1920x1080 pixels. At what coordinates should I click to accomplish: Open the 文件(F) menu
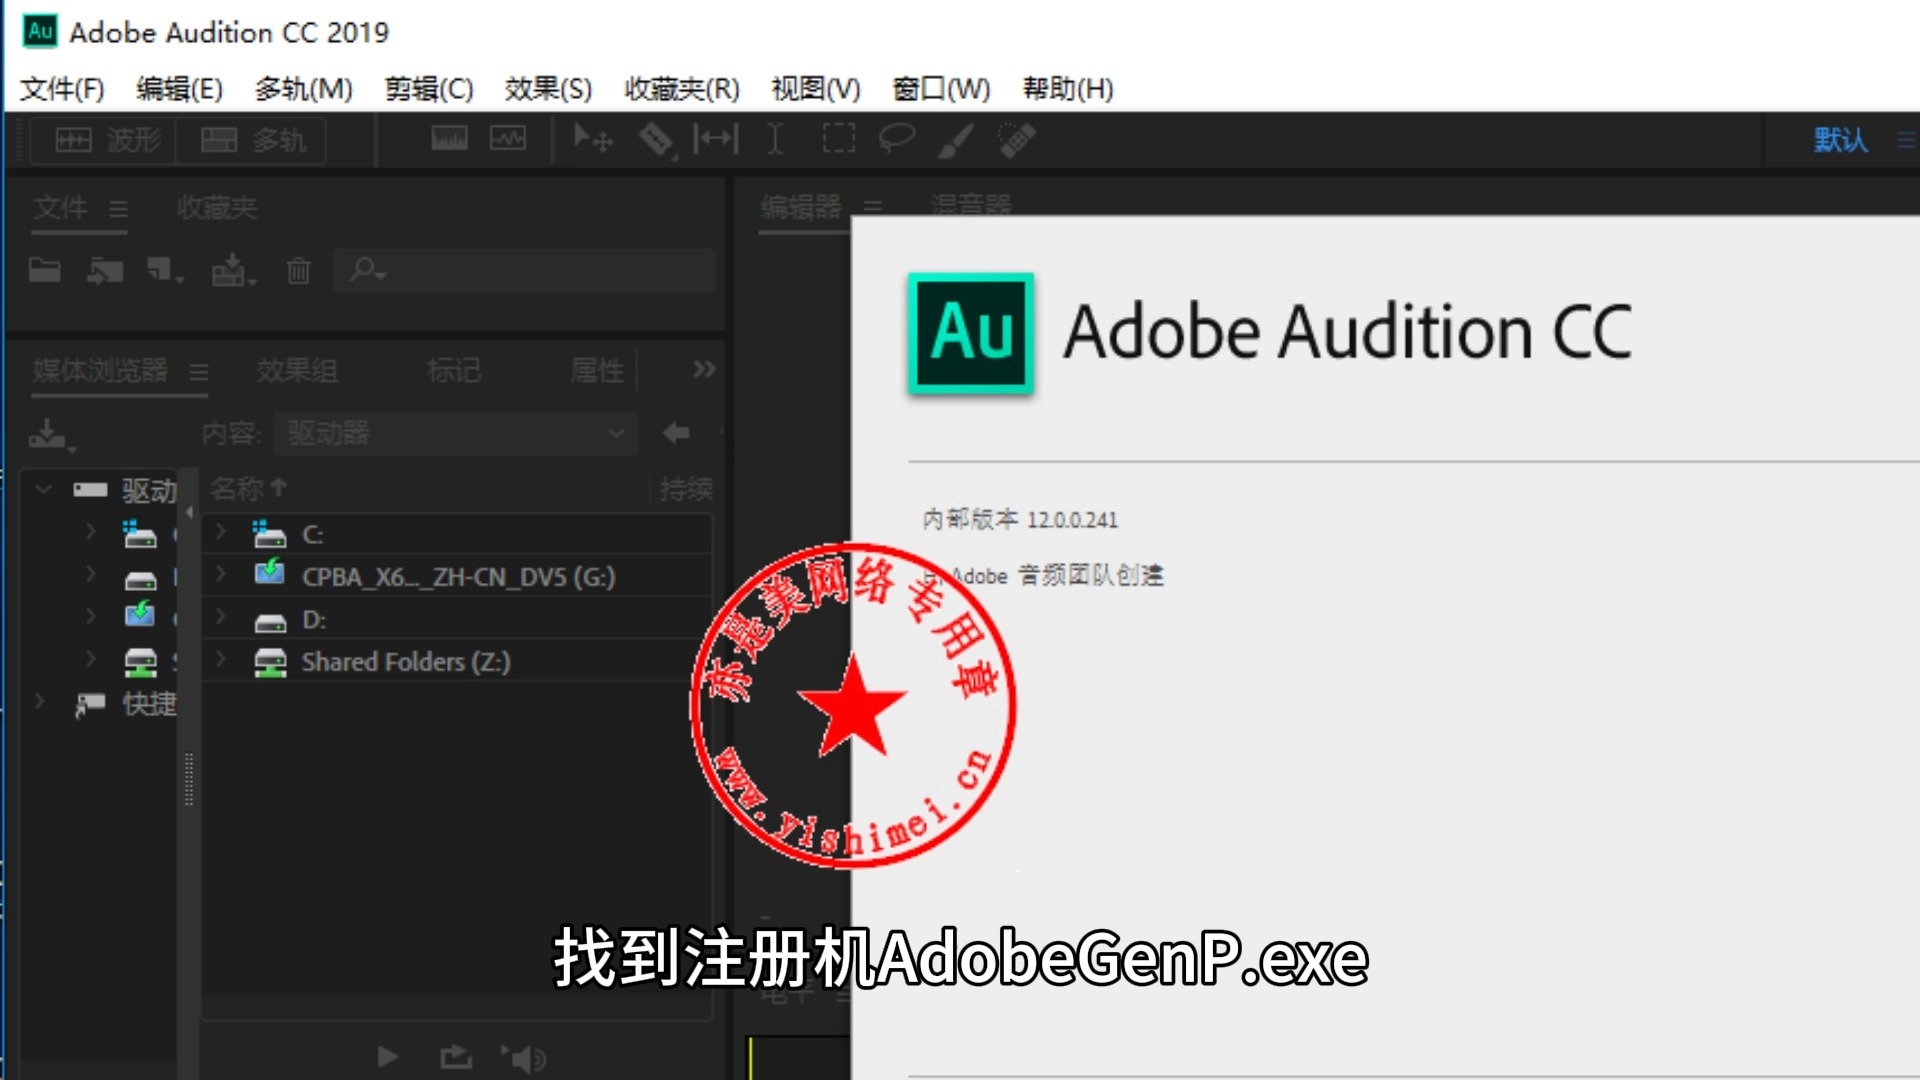62,89
